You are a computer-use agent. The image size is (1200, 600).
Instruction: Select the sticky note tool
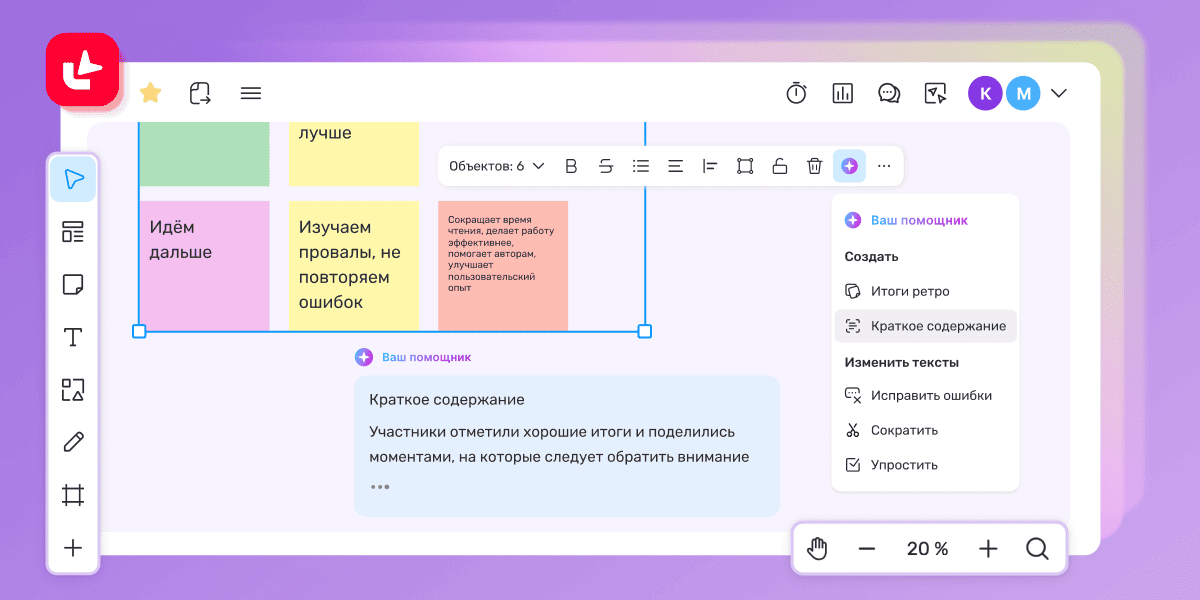(73, 285)
